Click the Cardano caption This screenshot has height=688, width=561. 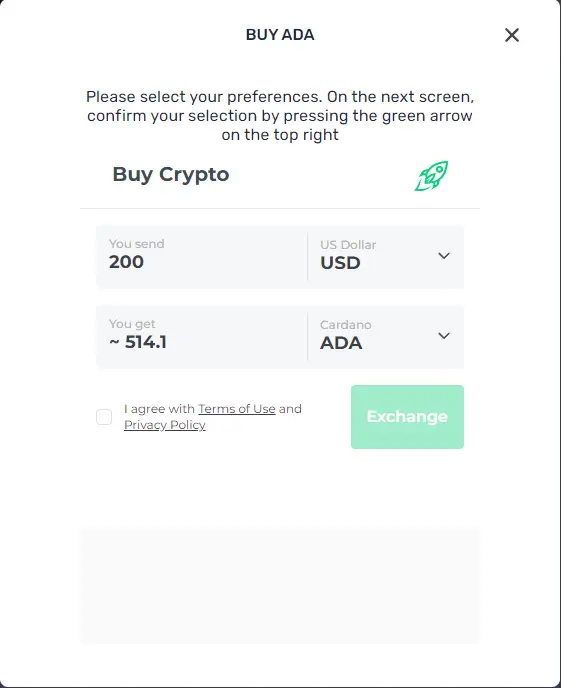(x=346, y=325)
